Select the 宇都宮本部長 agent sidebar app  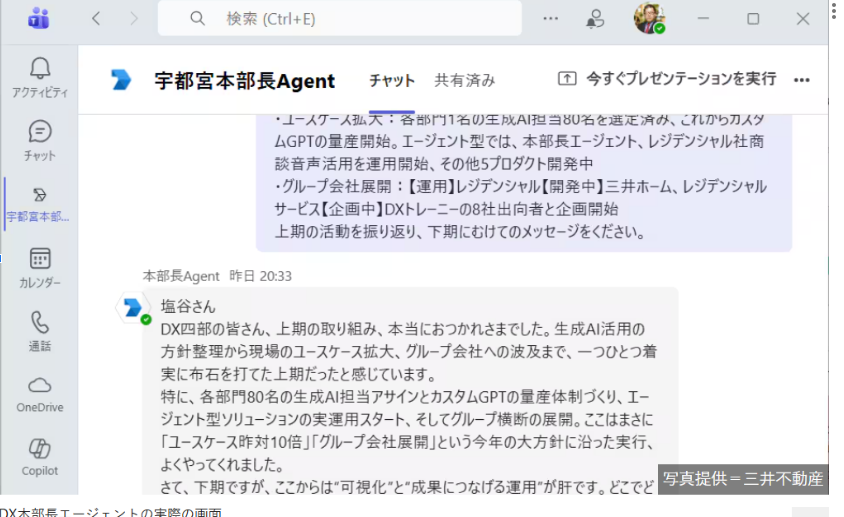coord(40,202)
